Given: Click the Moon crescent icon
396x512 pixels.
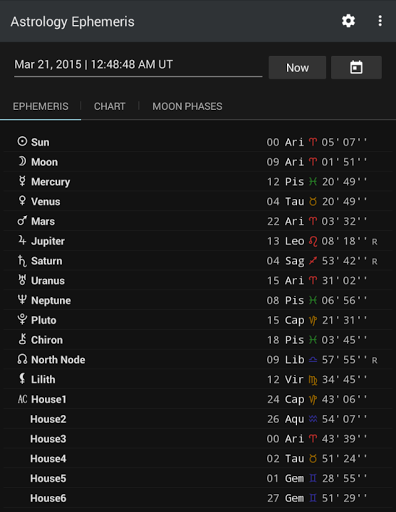Looking at the screenshot, I should coord(22,161).
